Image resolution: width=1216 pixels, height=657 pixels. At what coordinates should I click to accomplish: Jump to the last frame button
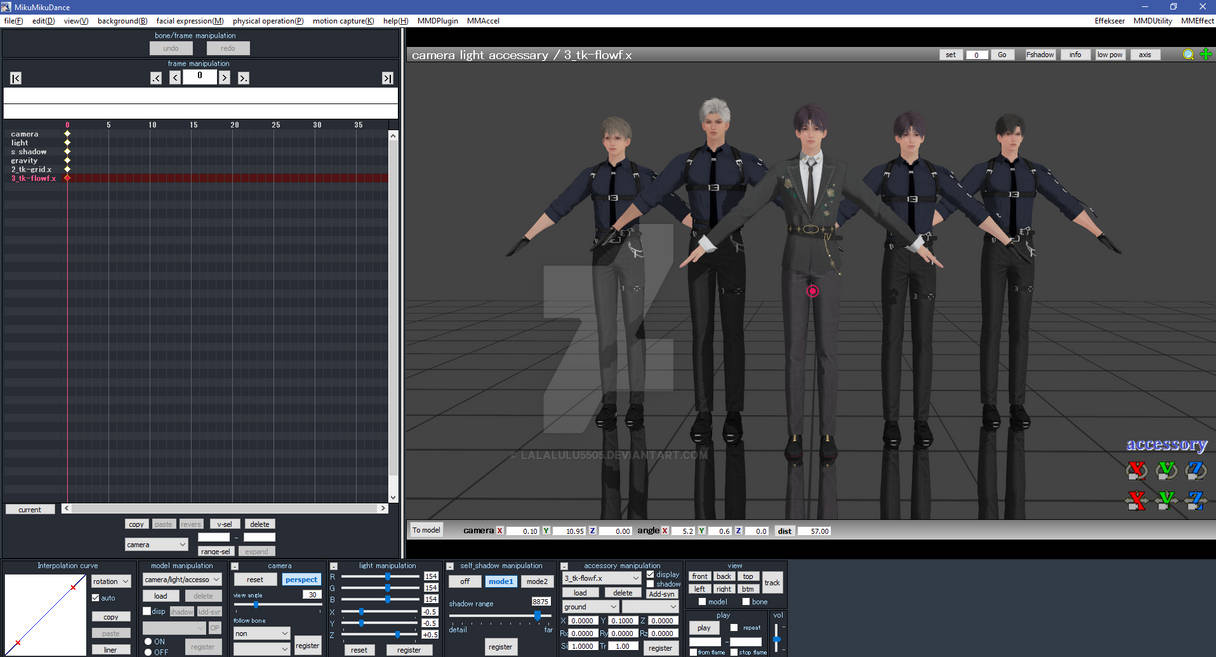387,78
